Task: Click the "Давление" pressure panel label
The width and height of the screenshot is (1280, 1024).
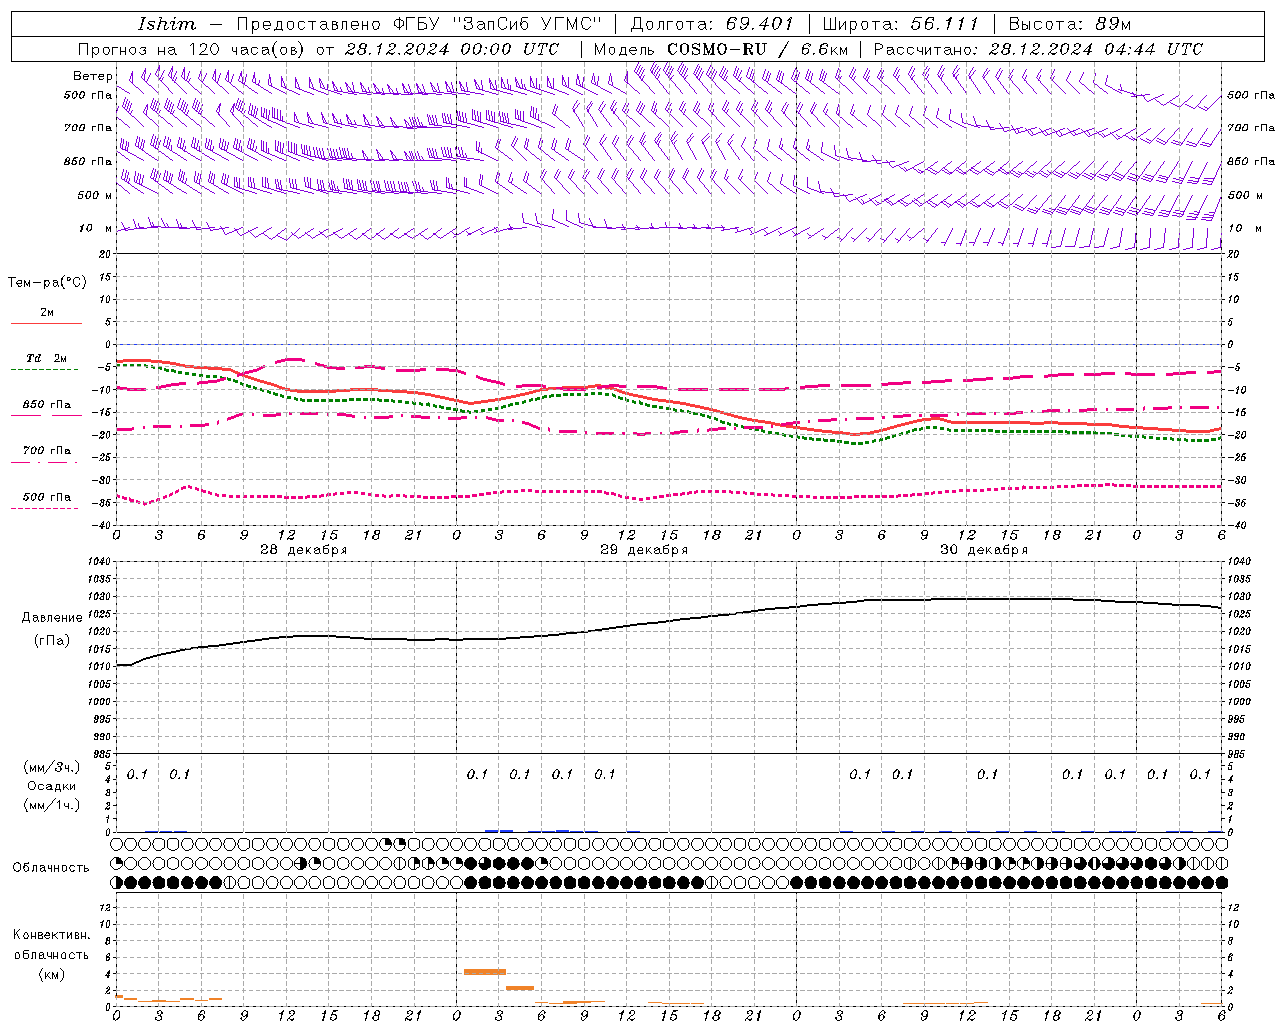Action: pos(52,618)
